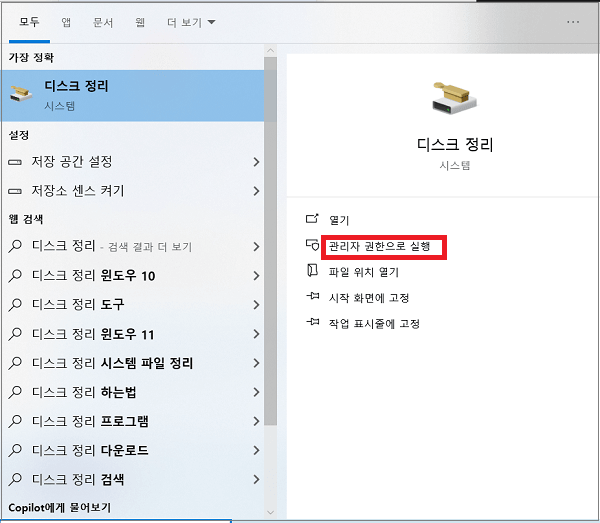Click the 열기 open icon
The width and height of the screenshot is (600, 523).
click(312, 218)
